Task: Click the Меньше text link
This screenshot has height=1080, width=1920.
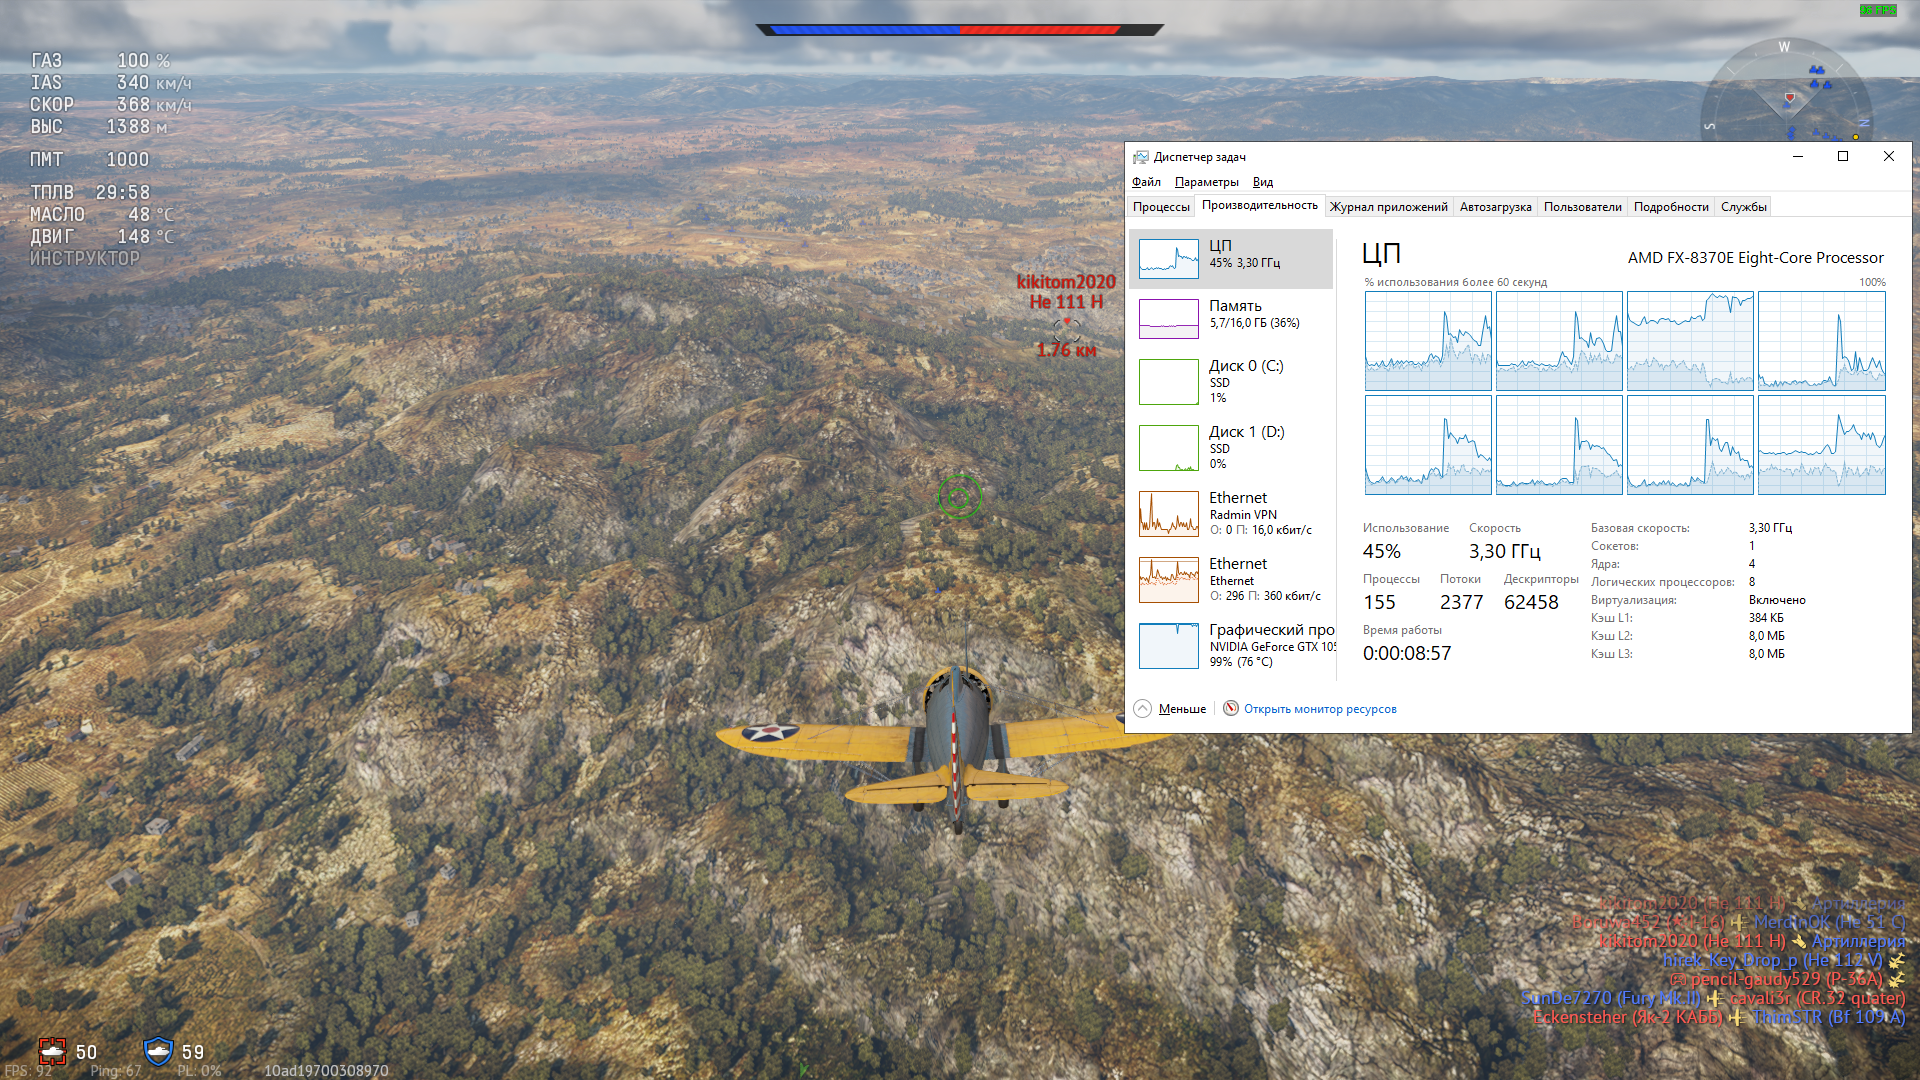Action: [x=1182, y=709]
